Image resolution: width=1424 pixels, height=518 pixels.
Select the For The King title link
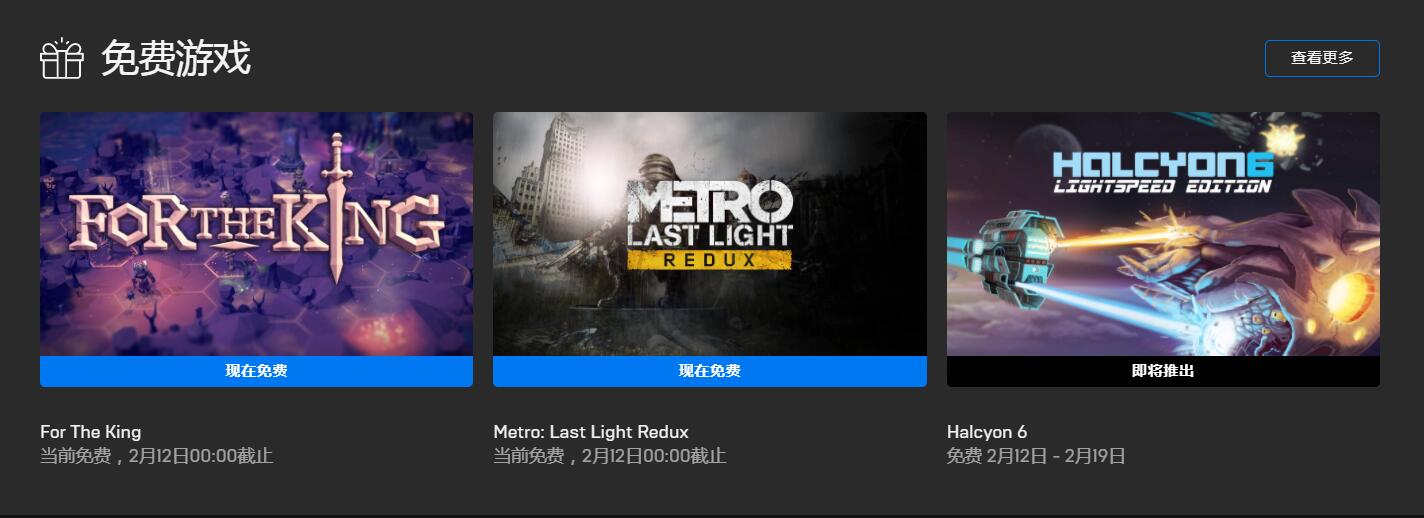click(x=90, y=432)
